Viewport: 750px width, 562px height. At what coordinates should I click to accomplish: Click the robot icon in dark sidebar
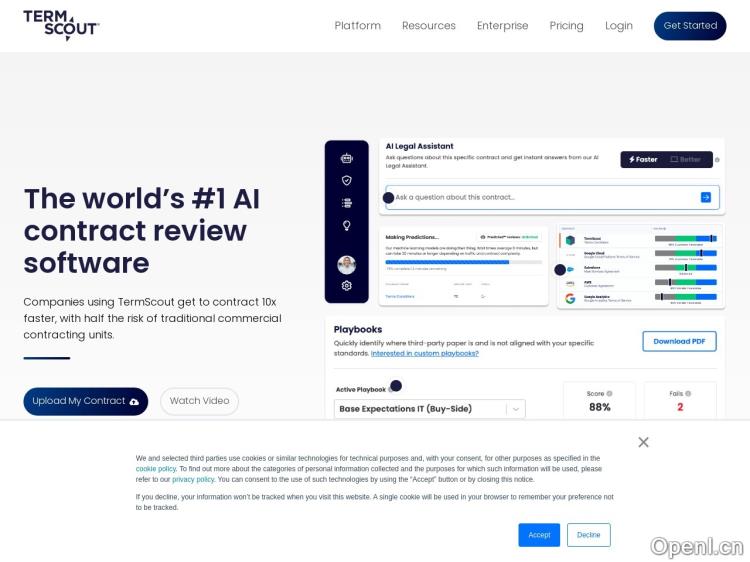347,158
